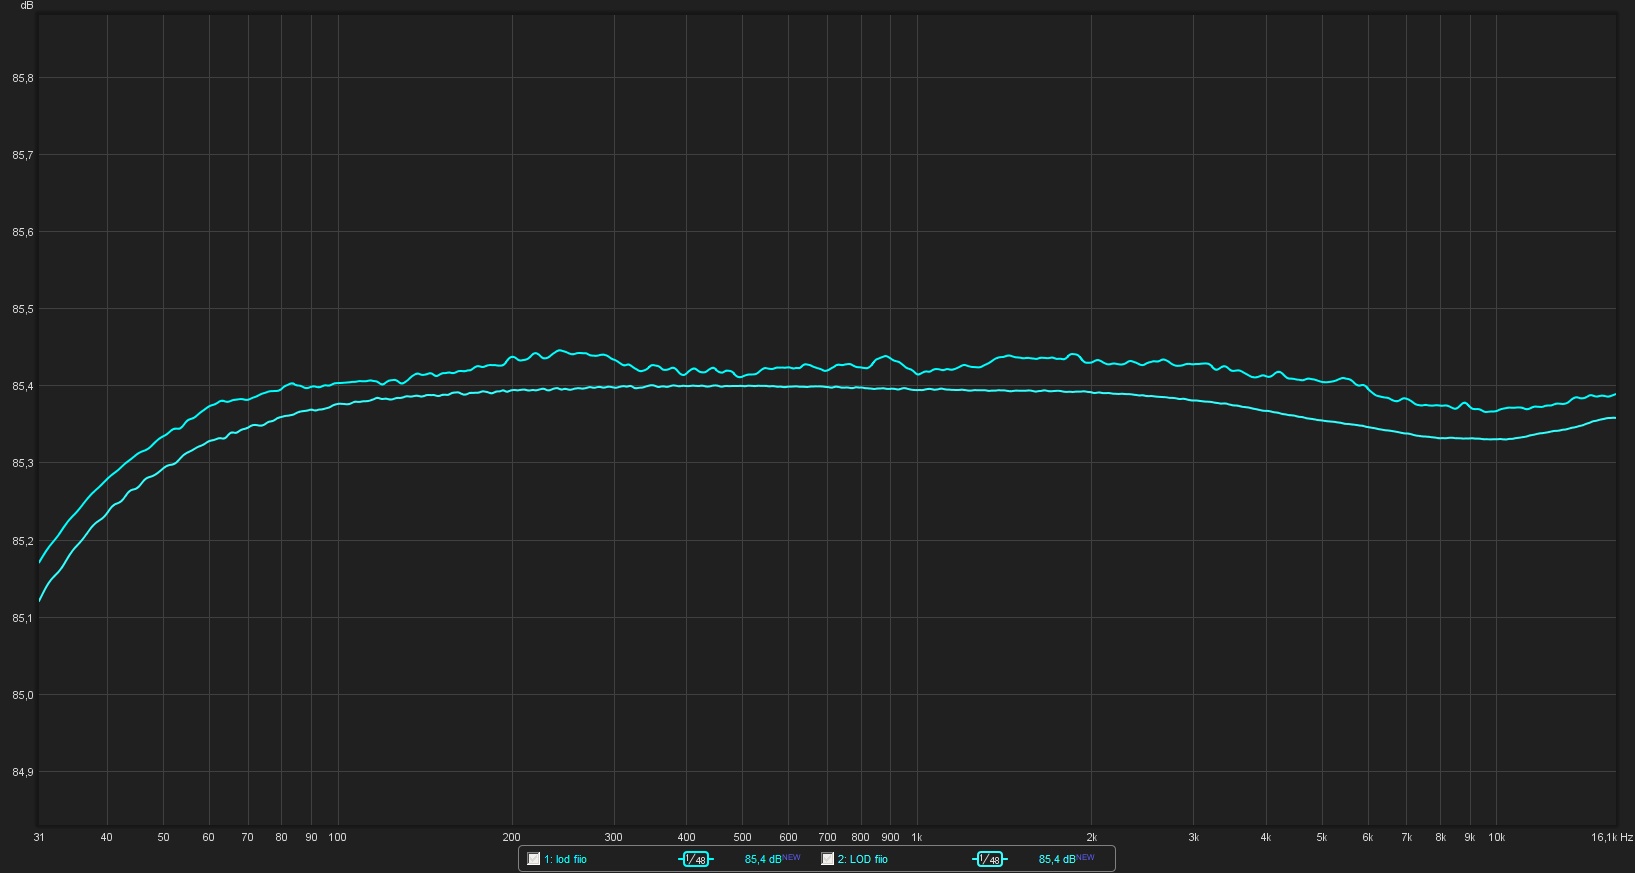Click the 1/48 smoothing icon of trace 1
This screenshot has width=1635, height=873.
[x=696, y=859]
